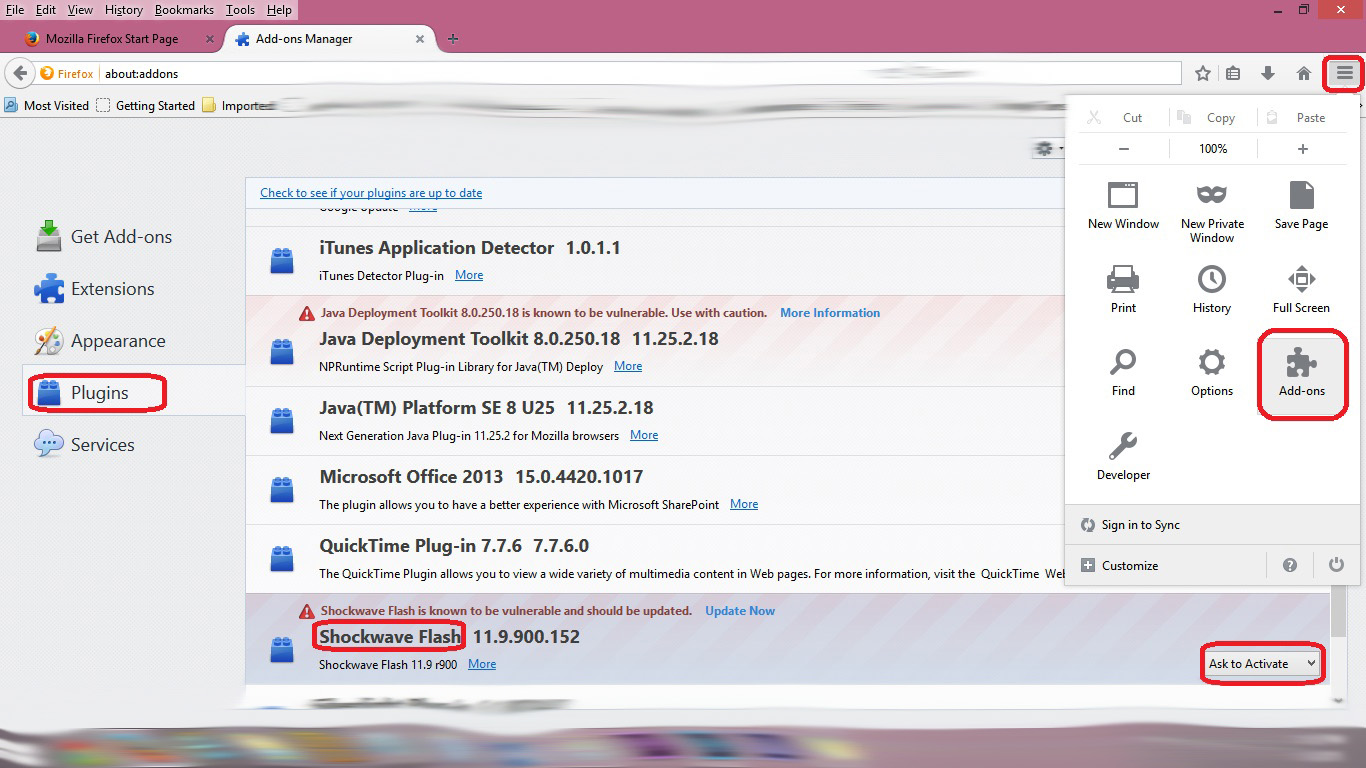Click Update Now for Shockwave Flash
Viewport: 1366px width, 768px height.
coord(740,611)
